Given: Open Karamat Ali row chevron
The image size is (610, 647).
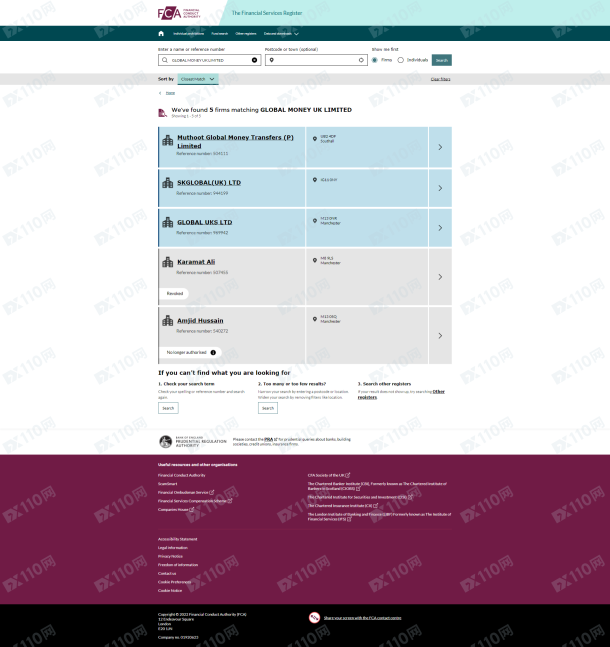Looking at the screenshot, I should (440, 277).
